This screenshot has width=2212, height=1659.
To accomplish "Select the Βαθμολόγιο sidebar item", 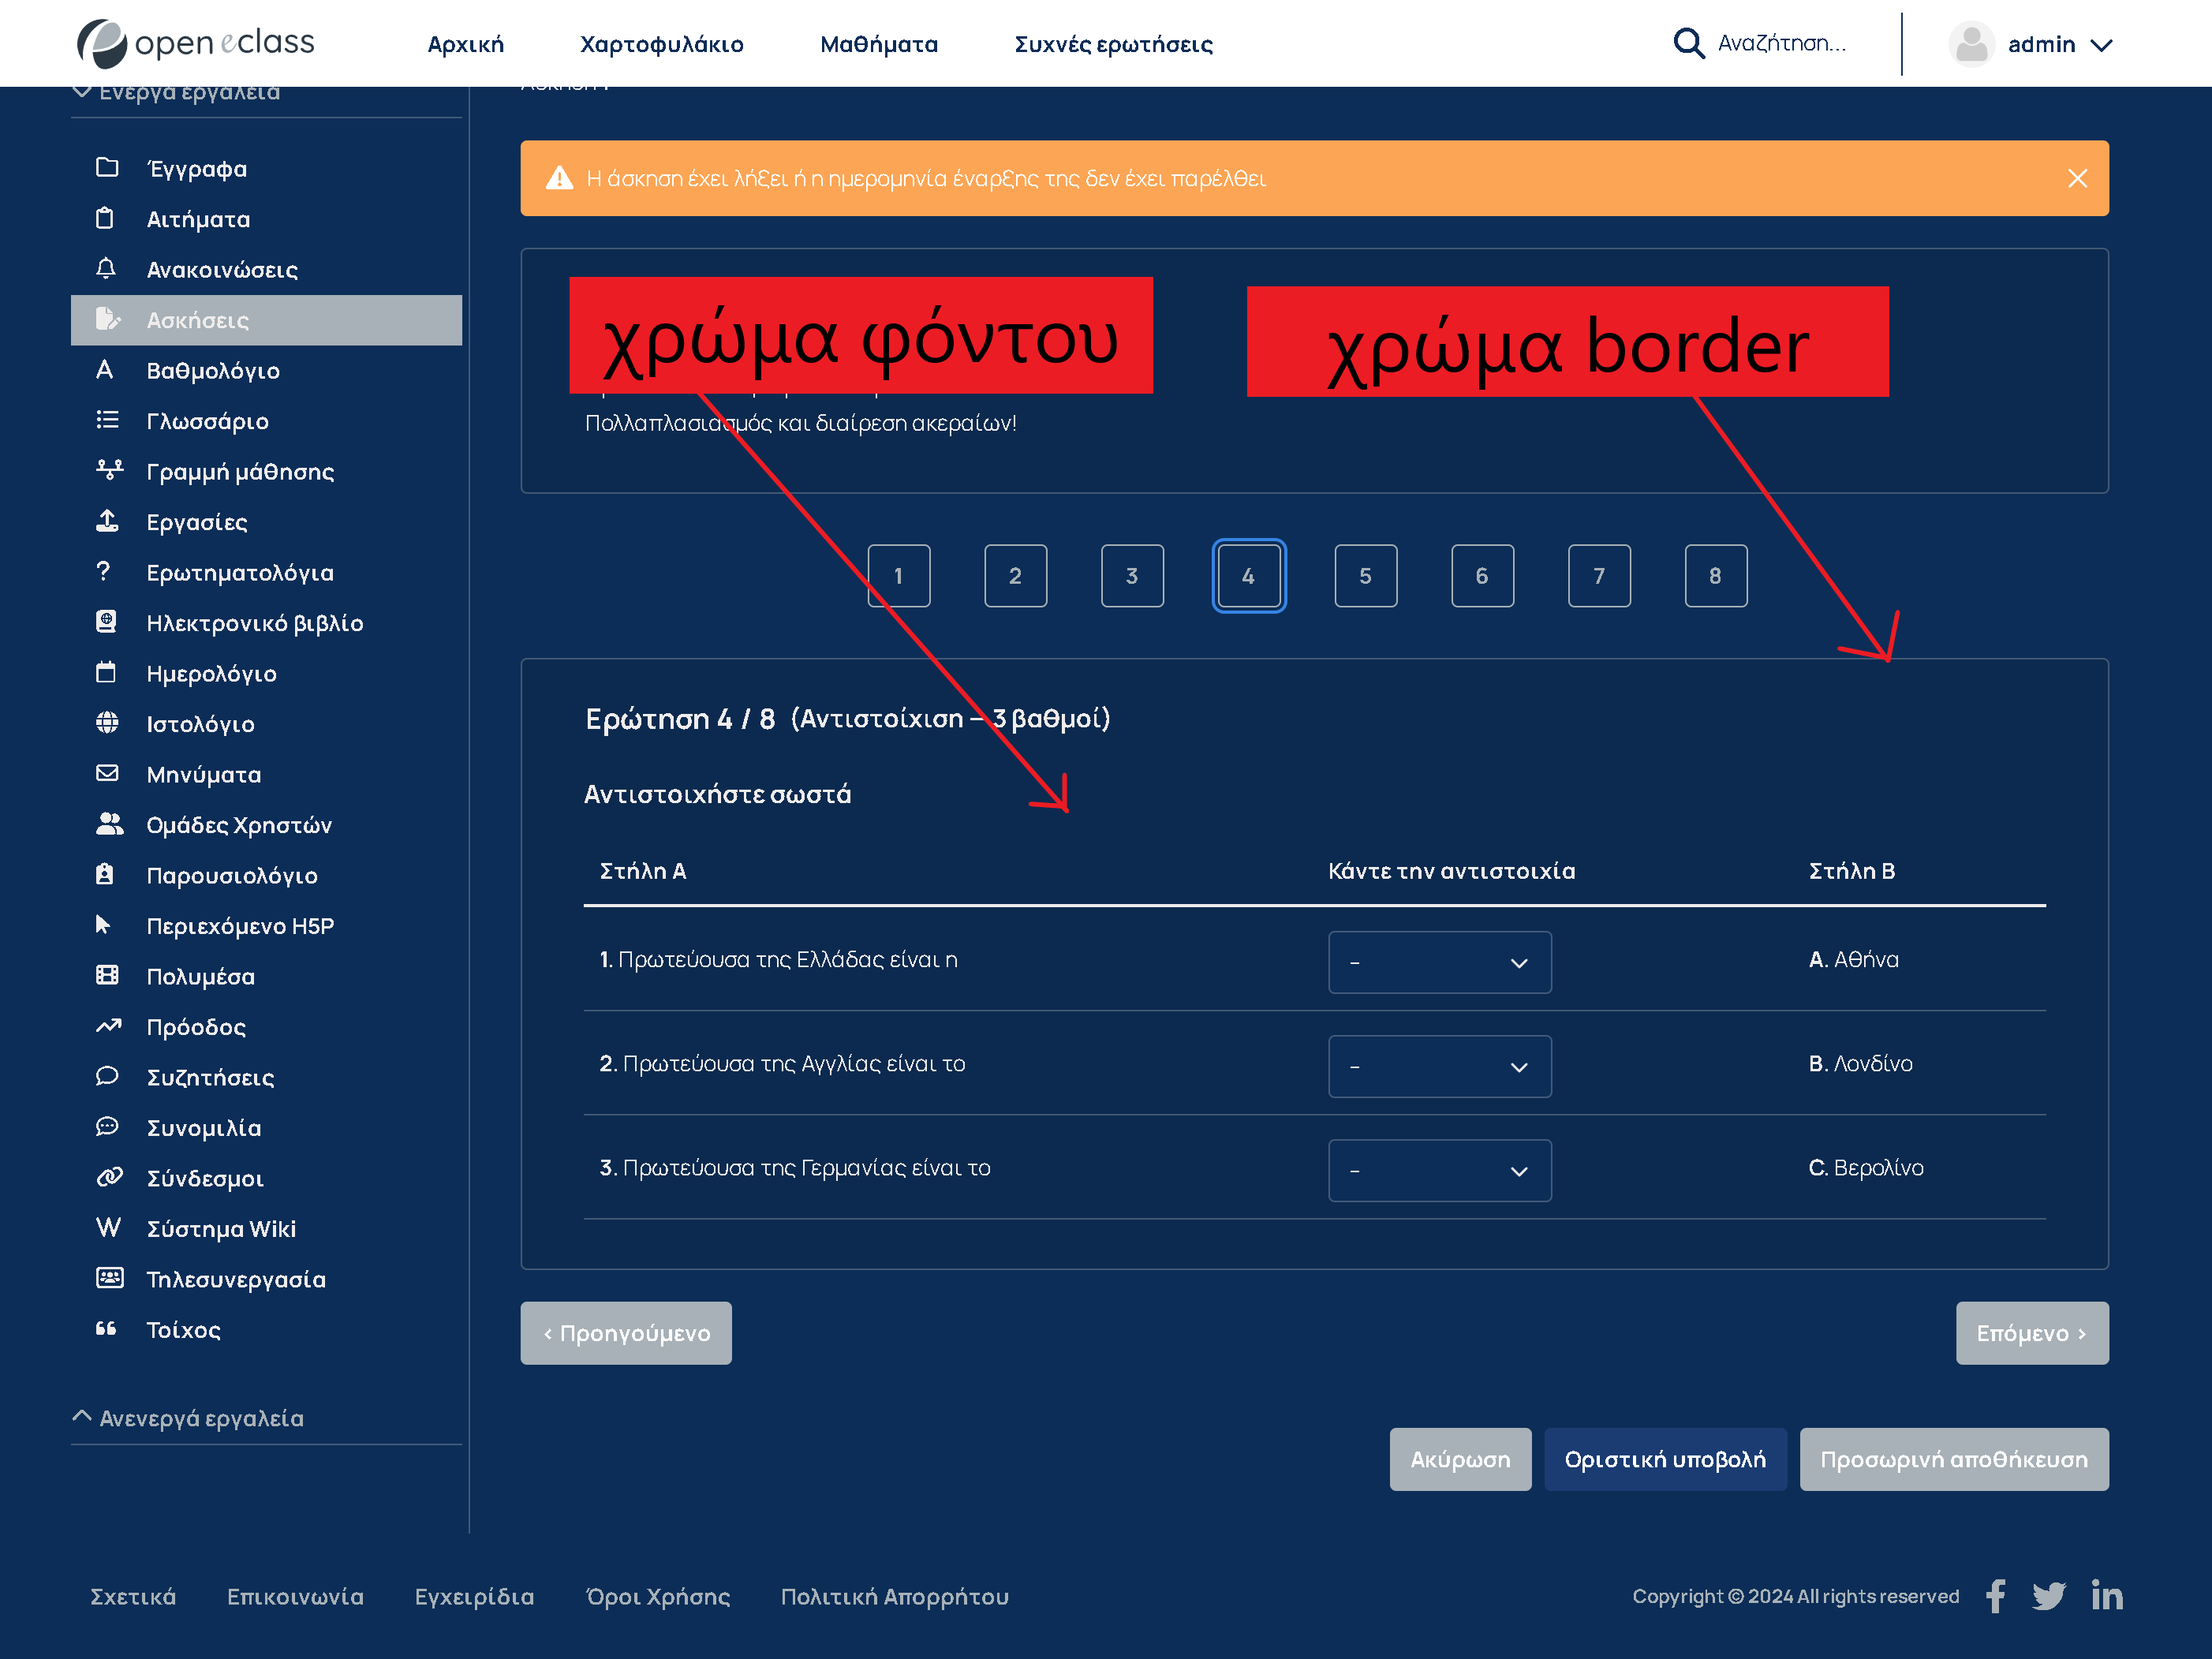I will click(266, 370).
